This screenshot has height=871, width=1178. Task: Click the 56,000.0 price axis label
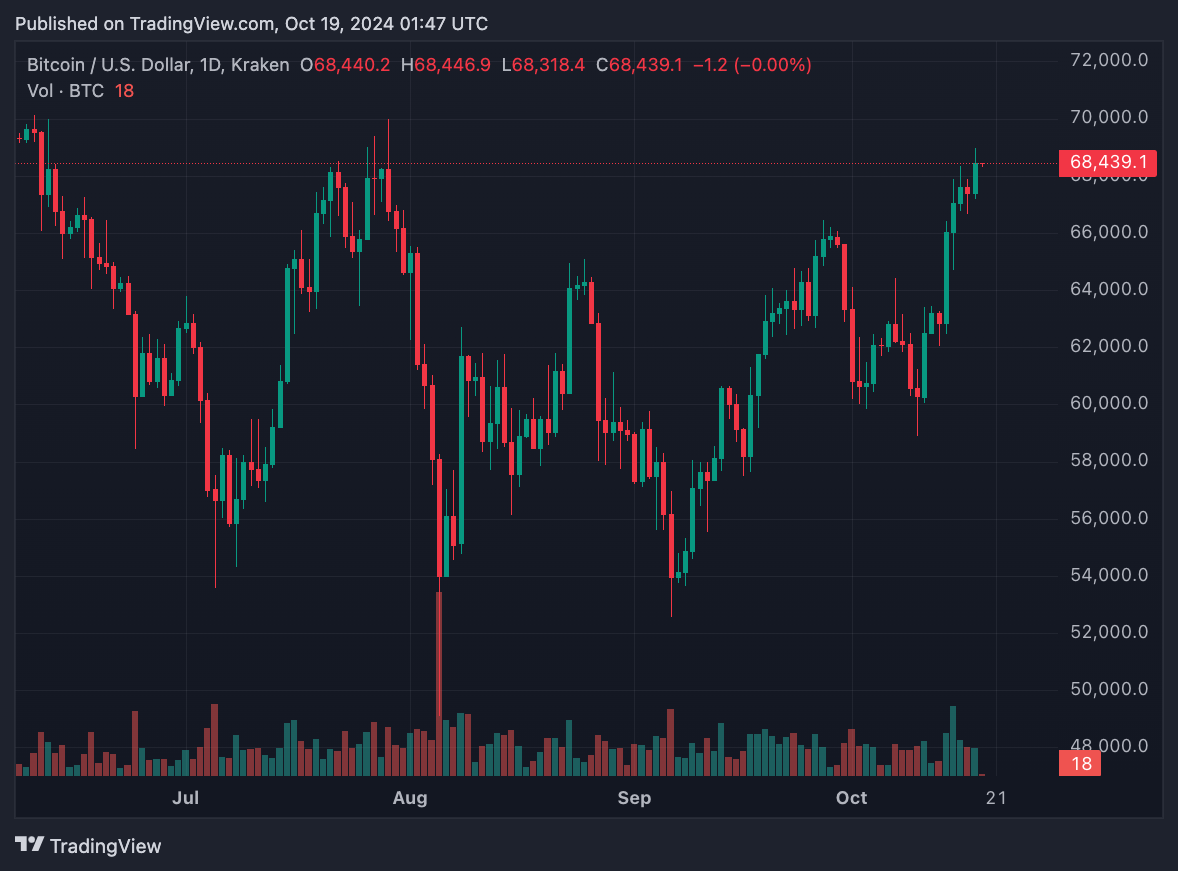[x=1109, y=518]
